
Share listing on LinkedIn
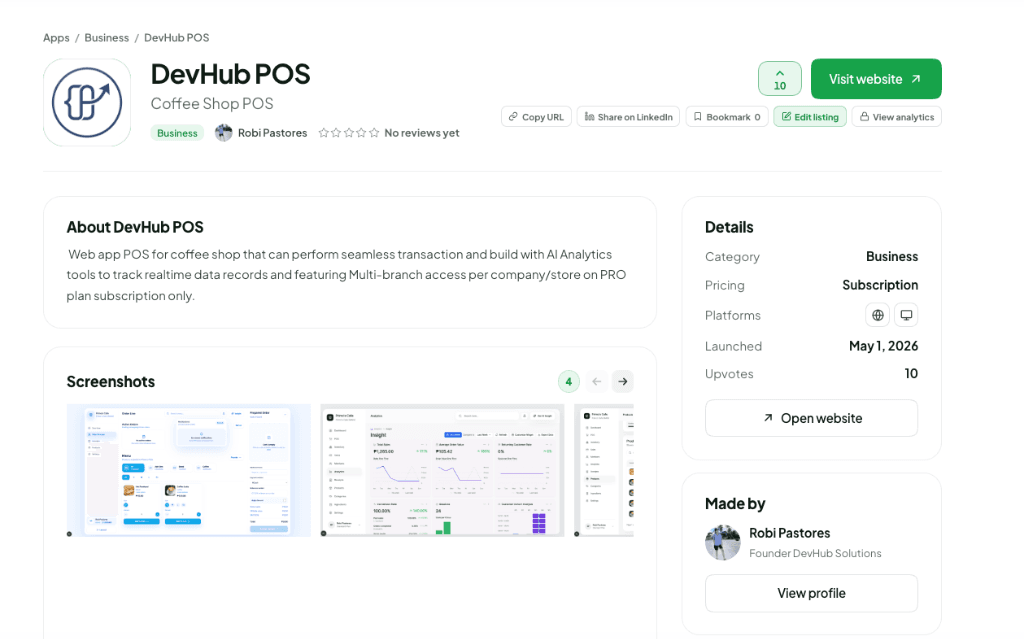pos(628,117)
